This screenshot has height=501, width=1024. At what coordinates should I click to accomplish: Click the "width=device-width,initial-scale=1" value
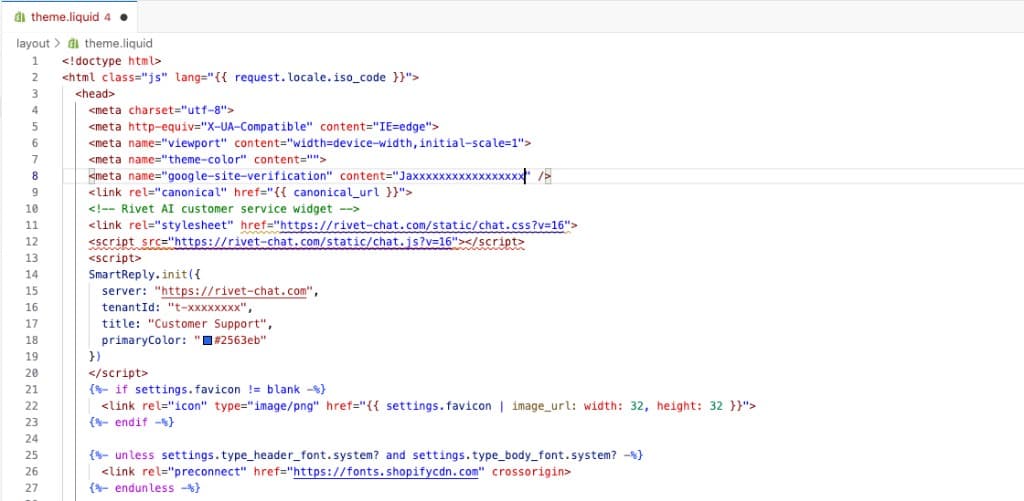(406, 143)
